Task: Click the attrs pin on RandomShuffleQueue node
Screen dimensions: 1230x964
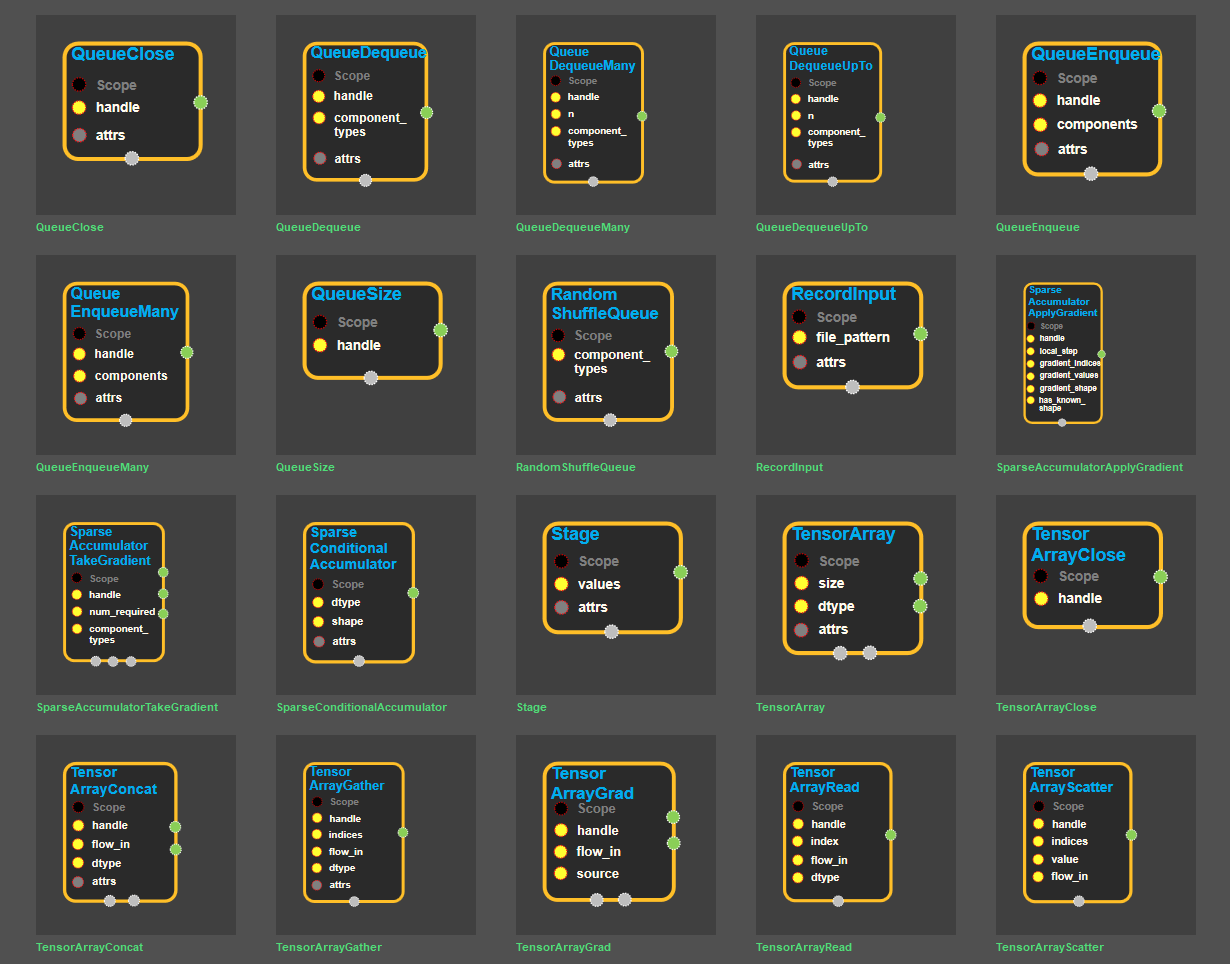Action: [x=559, y=397]
